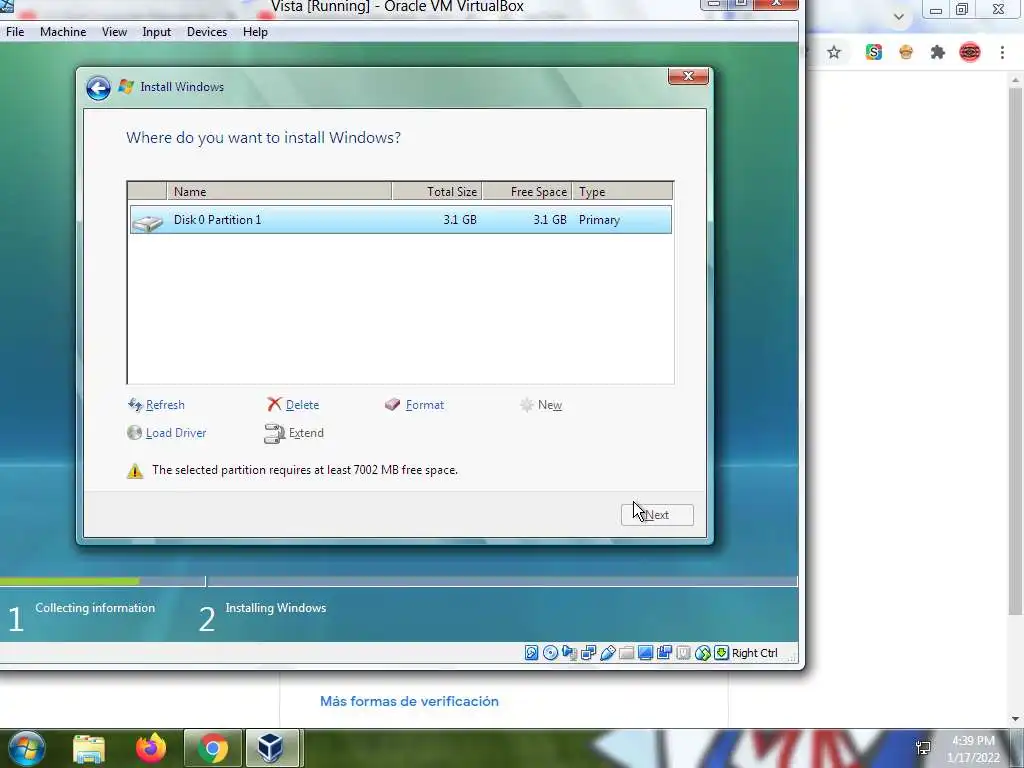The width and height of the screenshot is (1024, 768).
Task: Open Firefox from taskbar
Action: click(151, 748)
